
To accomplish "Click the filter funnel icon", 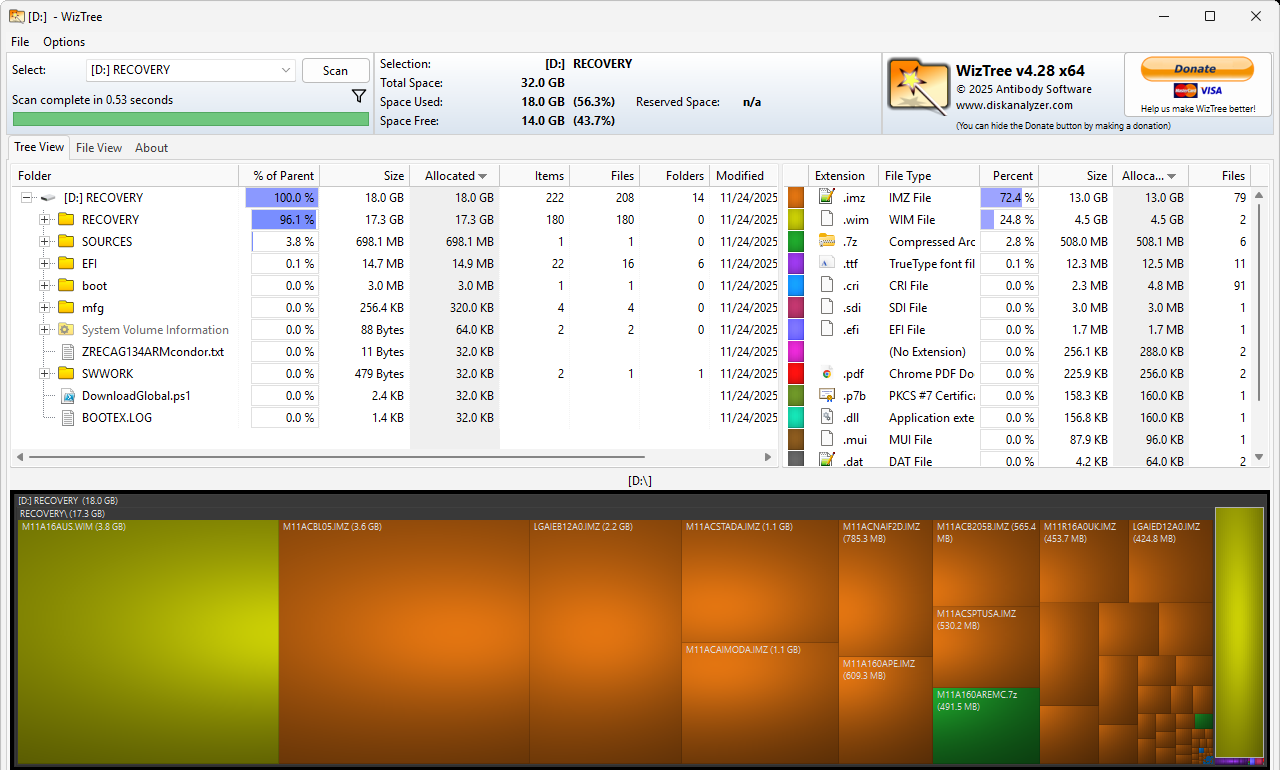I will [359, 97].
